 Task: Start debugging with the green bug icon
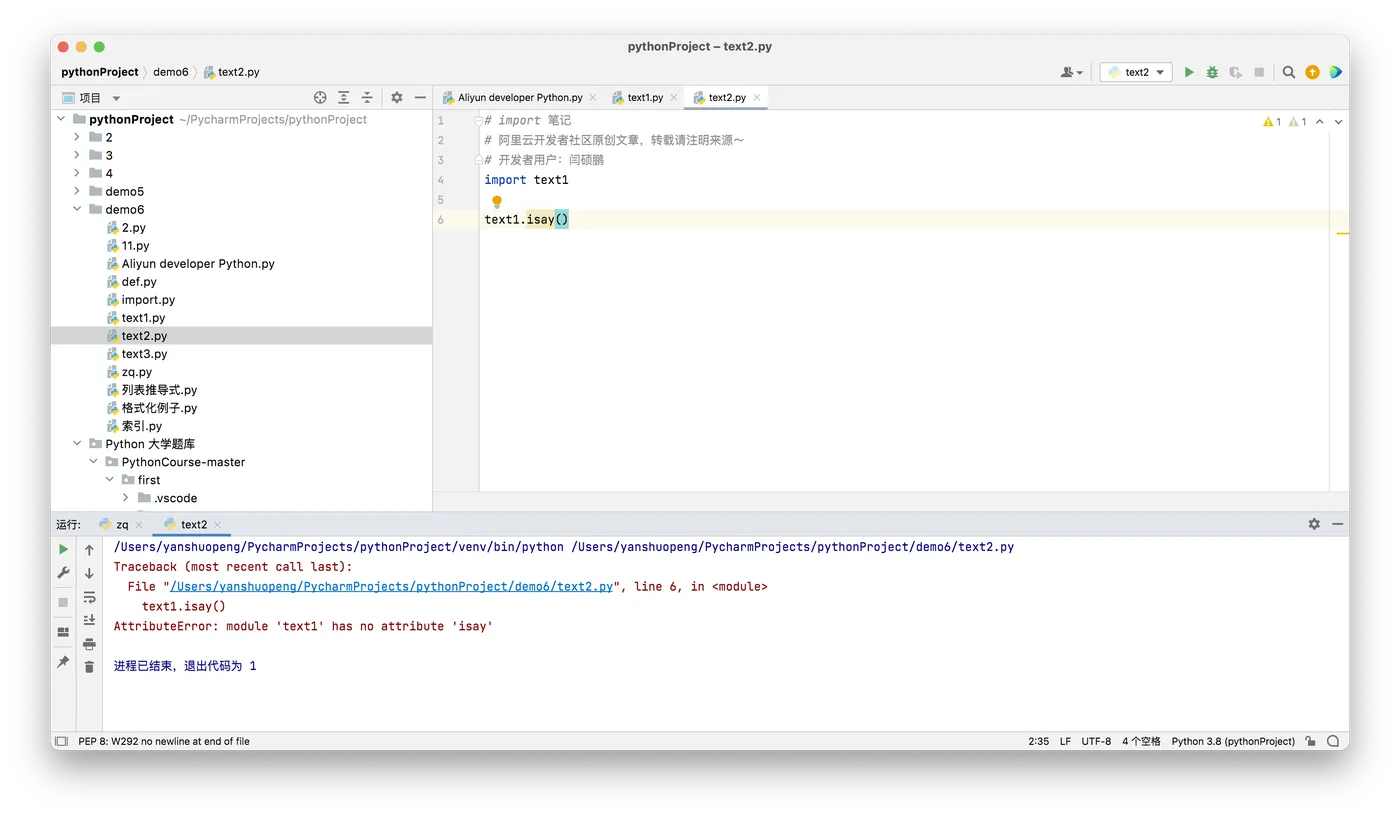pos(1212,72)
